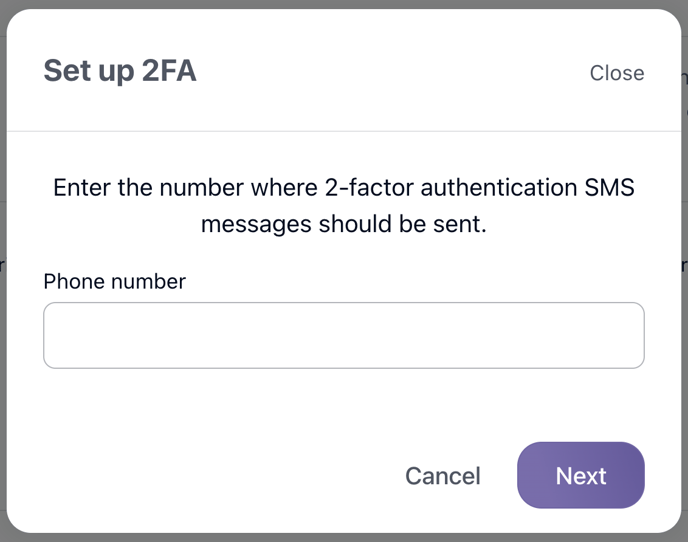Screen dimensions: 688x542
Task: Hit Next to submit the phone number
Action: (x=580, y=475)
